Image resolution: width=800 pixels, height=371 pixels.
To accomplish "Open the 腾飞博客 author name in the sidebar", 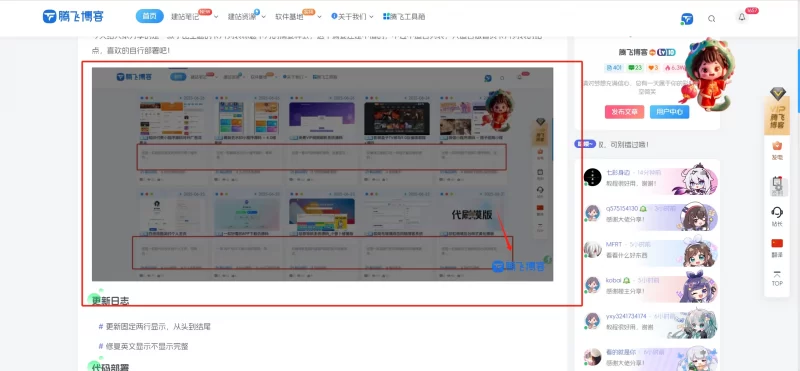I will pos(633,52).
